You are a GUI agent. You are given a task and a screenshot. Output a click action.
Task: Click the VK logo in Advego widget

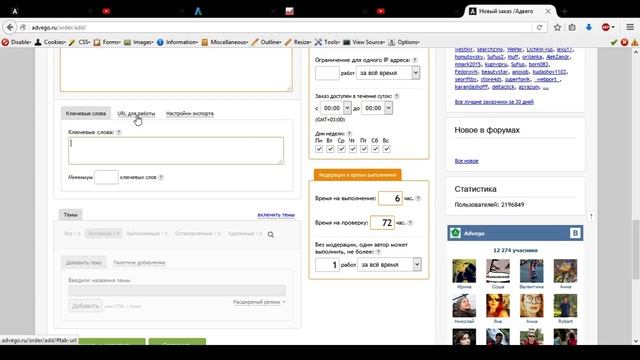click(575, 233)
